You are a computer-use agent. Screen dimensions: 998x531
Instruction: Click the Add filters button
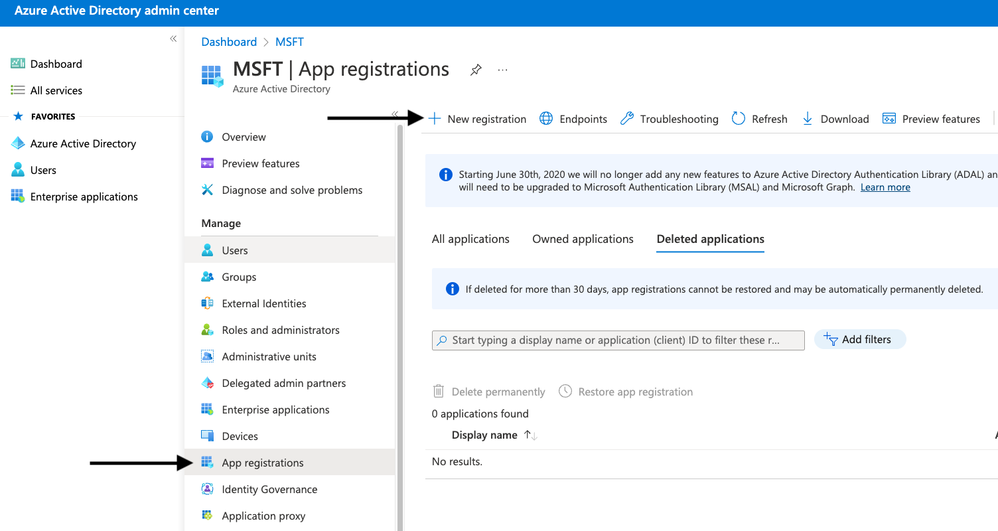(x=860, y=339)
